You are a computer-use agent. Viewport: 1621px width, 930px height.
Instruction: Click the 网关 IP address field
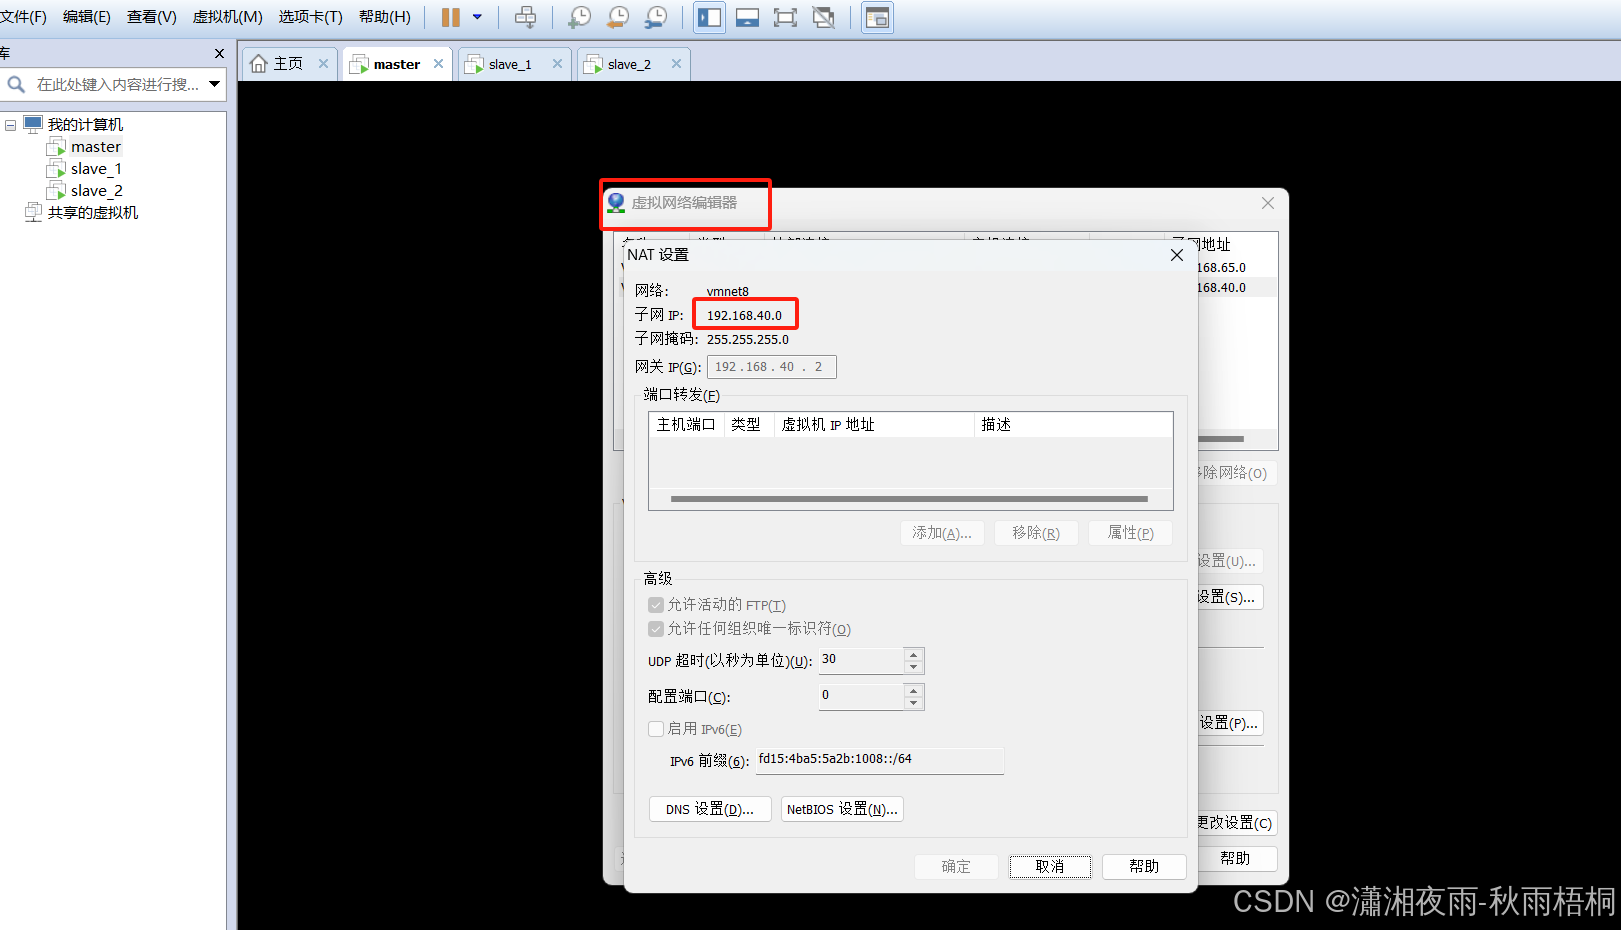point(771,367)
